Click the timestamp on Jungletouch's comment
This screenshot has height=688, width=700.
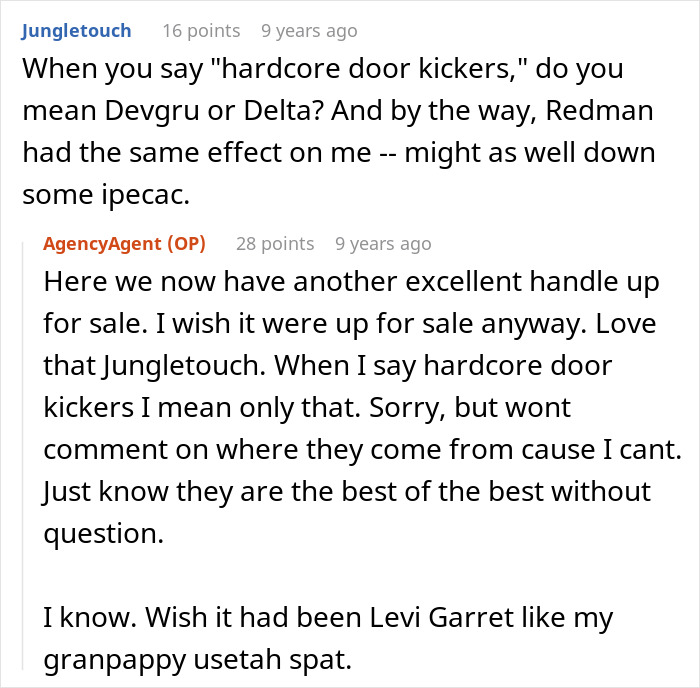coord(309,31)
